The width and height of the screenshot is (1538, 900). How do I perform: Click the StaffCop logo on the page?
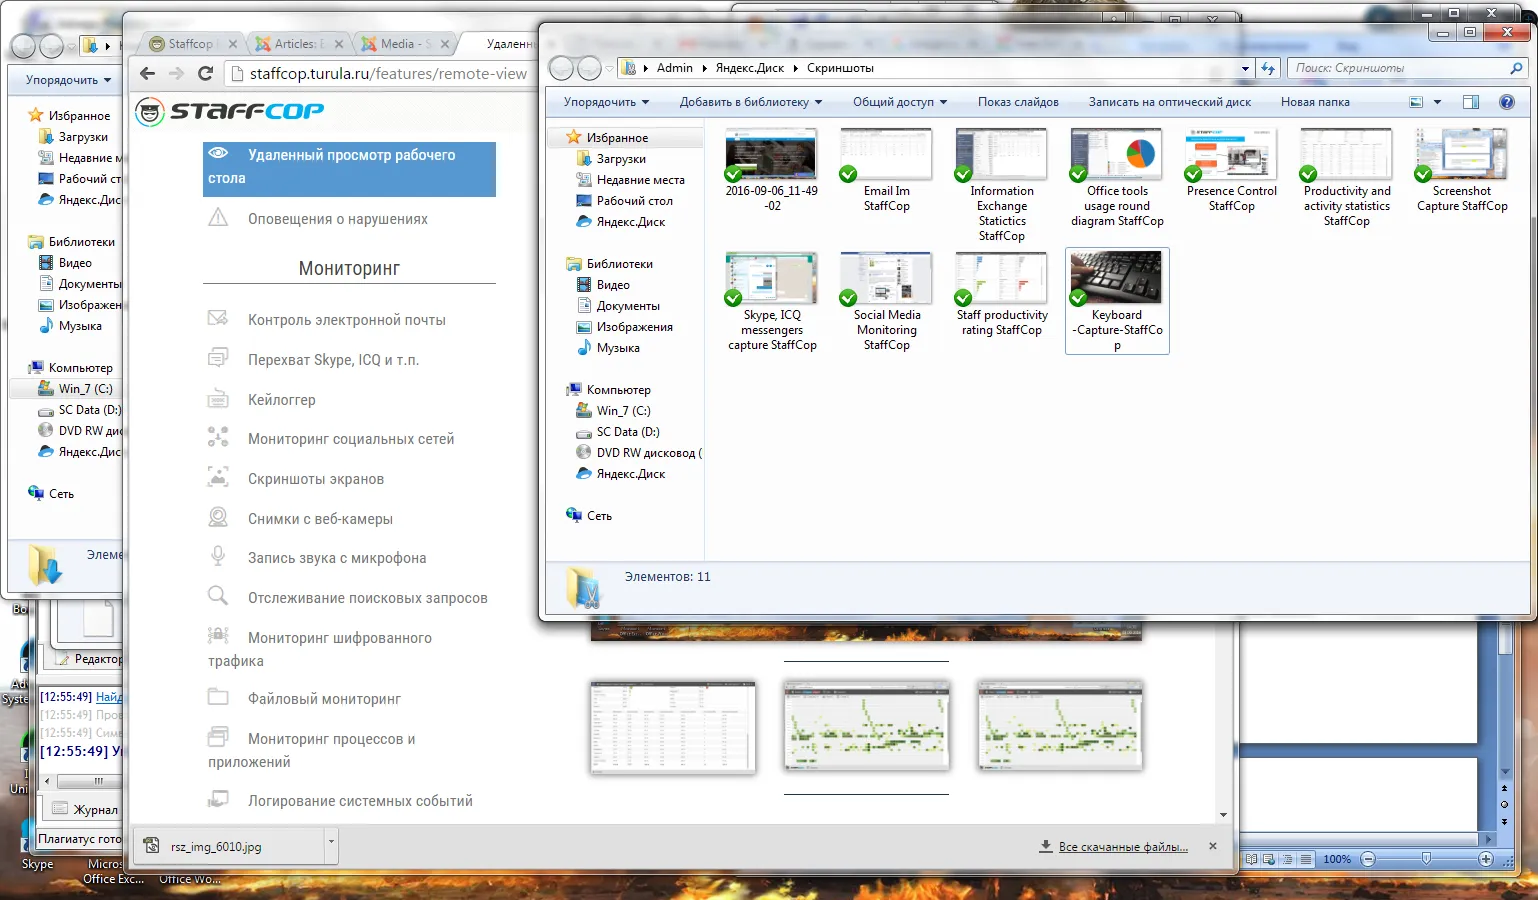(231, 111)
